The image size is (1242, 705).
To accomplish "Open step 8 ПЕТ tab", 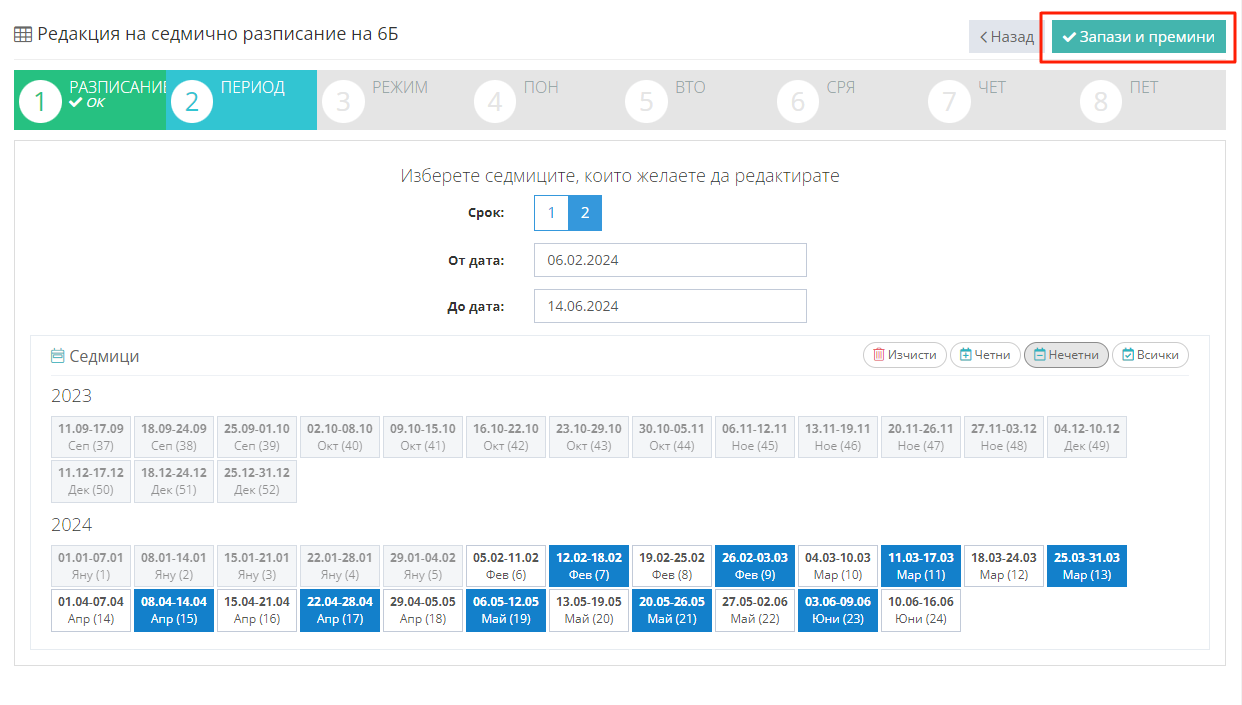I will (x=1150, y=100).
